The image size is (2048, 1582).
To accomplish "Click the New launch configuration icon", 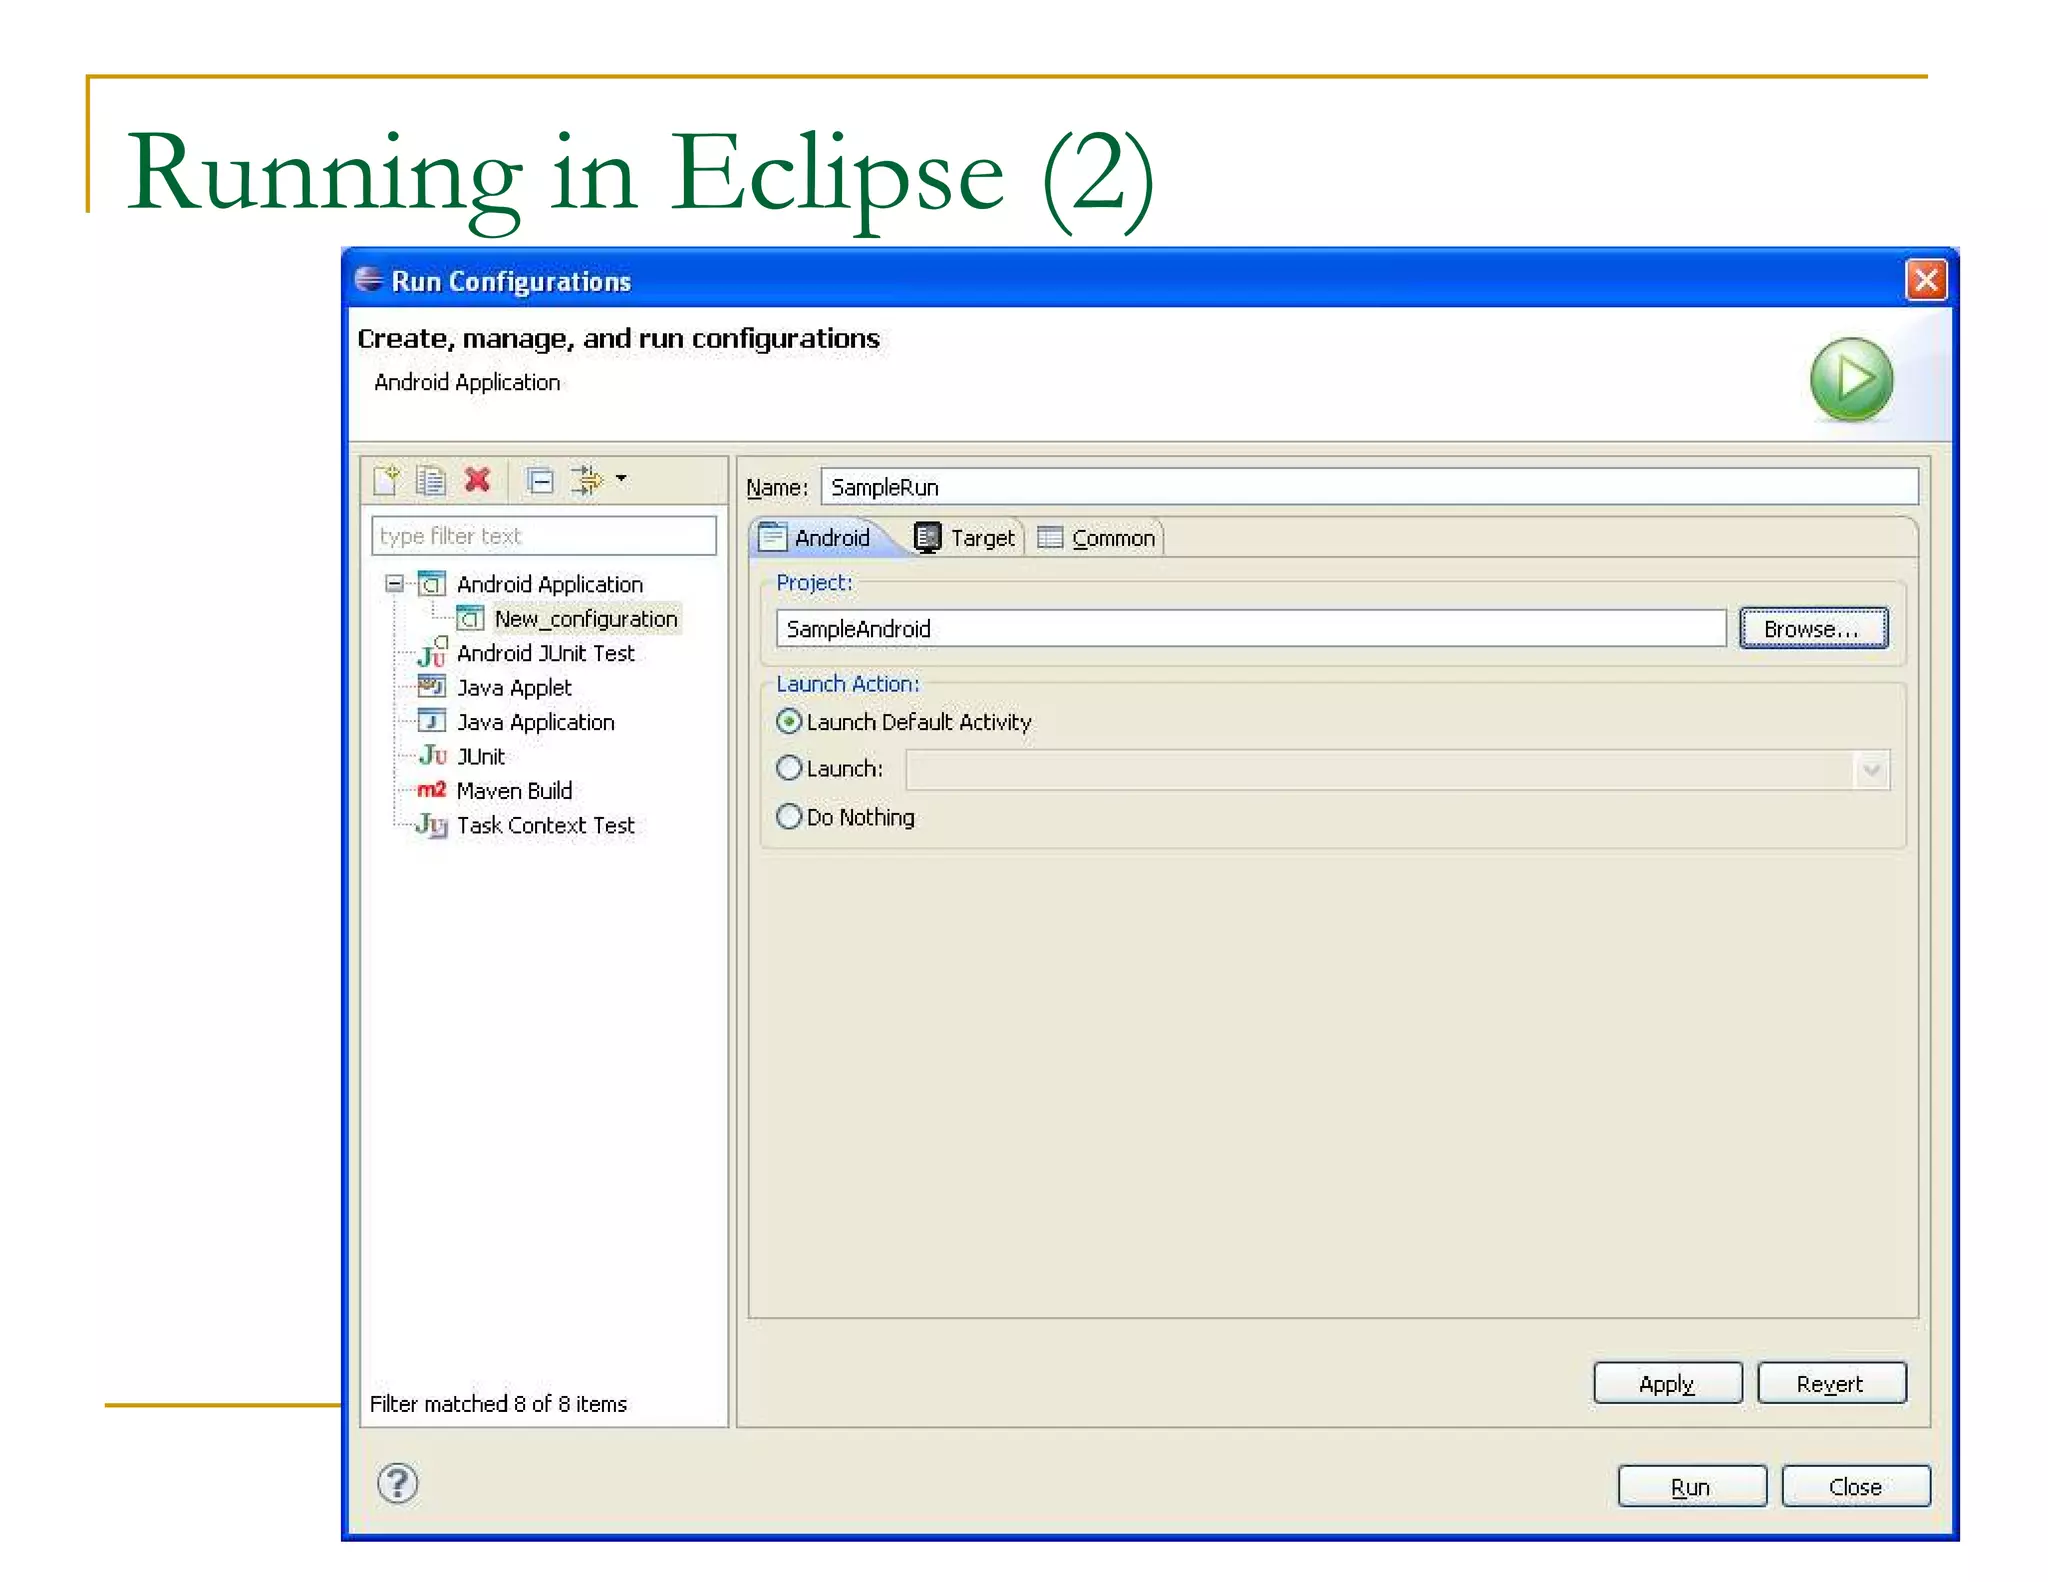I will click(386, 480).
